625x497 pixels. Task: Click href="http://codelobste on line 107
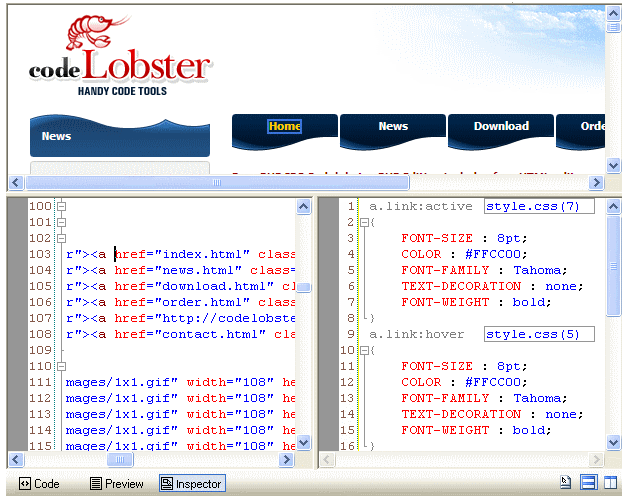204,318
